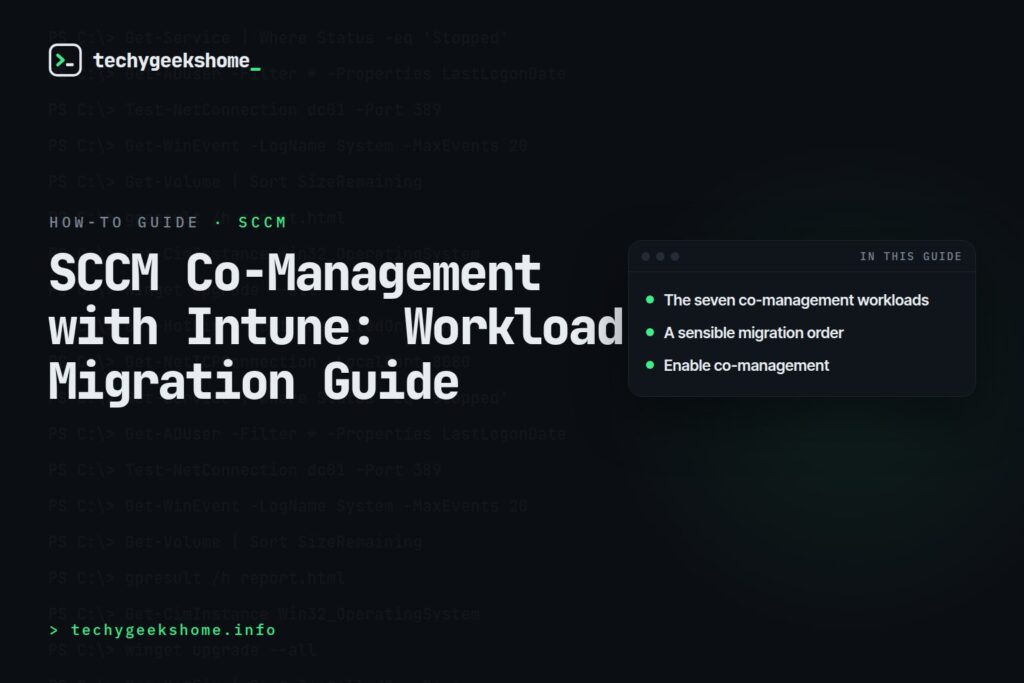
Task: Click the green 'SCCM' category tag
Action: click(x=262, y=222)
